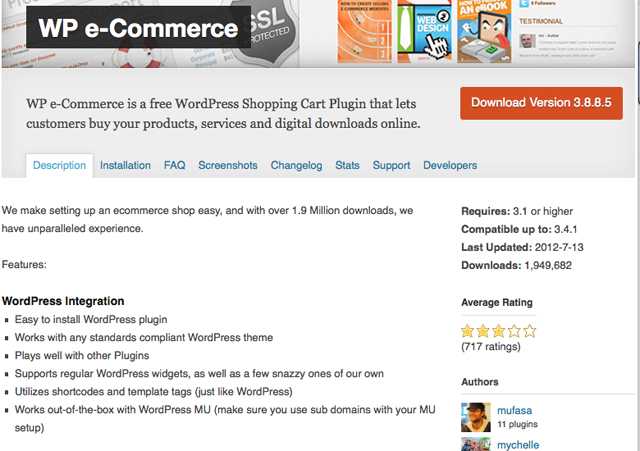This screenshot has width=640, height=451.
Task: Open the Changelog tab
Action: click(x=297, y=165)
